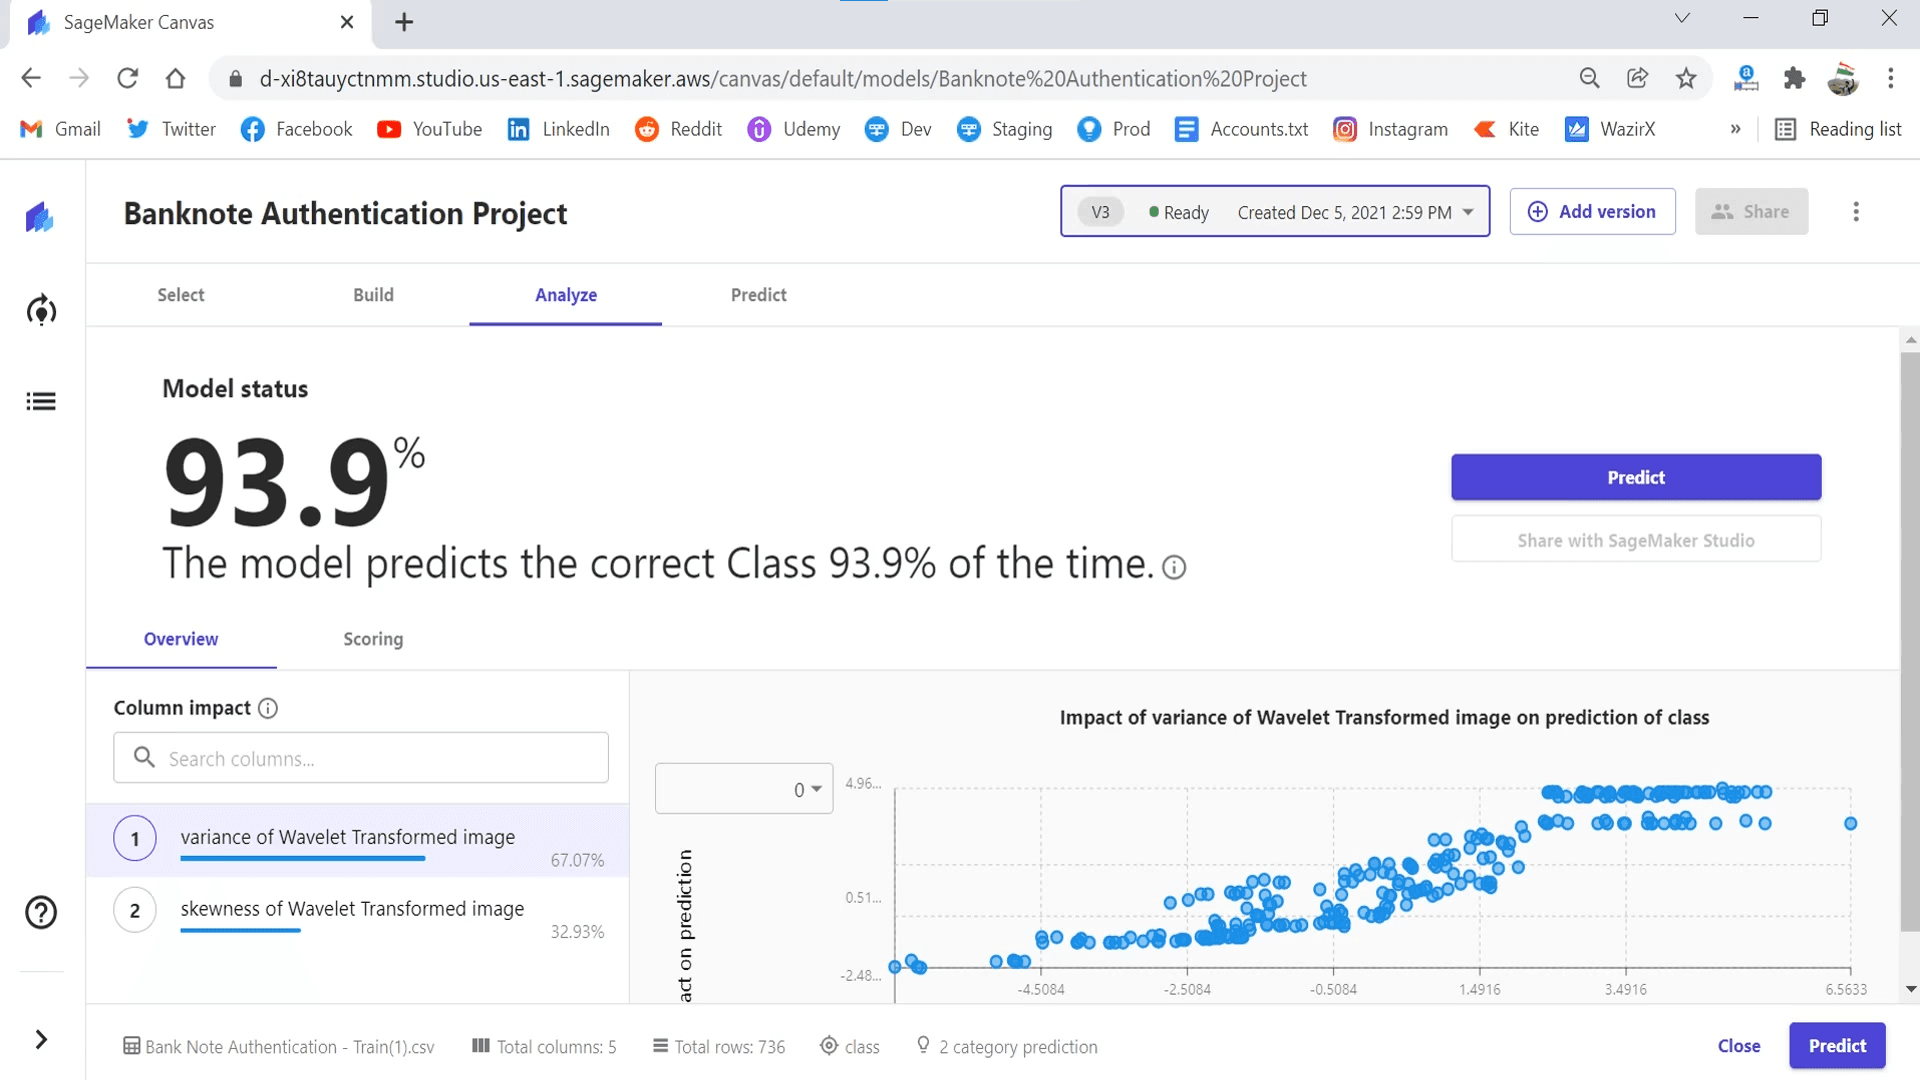Click the info icon beside the accuracy statement
The height and width of the screenshot is (1080, 1920).
tap(1174, 567)
